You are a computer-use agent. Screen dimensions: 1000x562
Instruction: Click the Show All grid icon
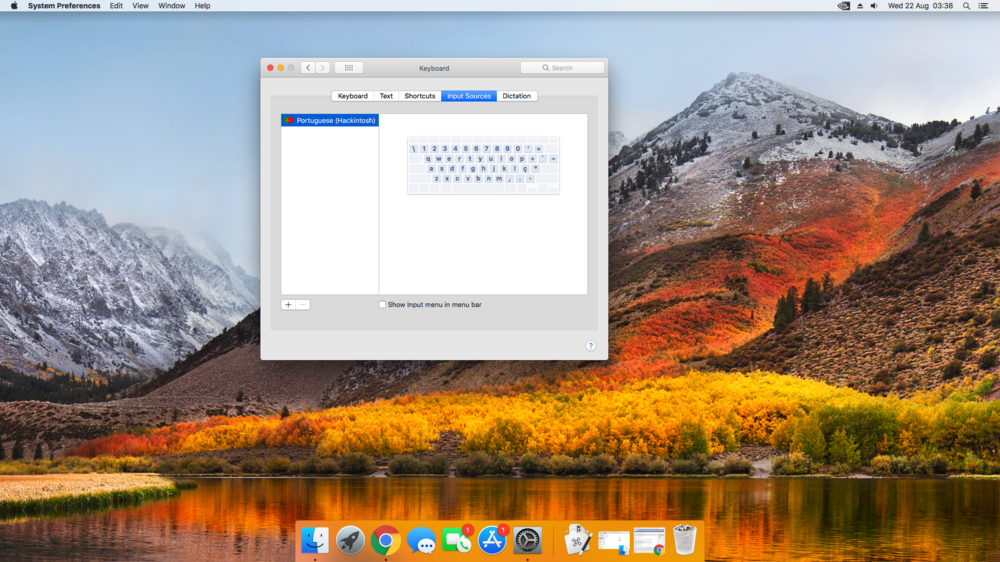[x=348, y=68]
